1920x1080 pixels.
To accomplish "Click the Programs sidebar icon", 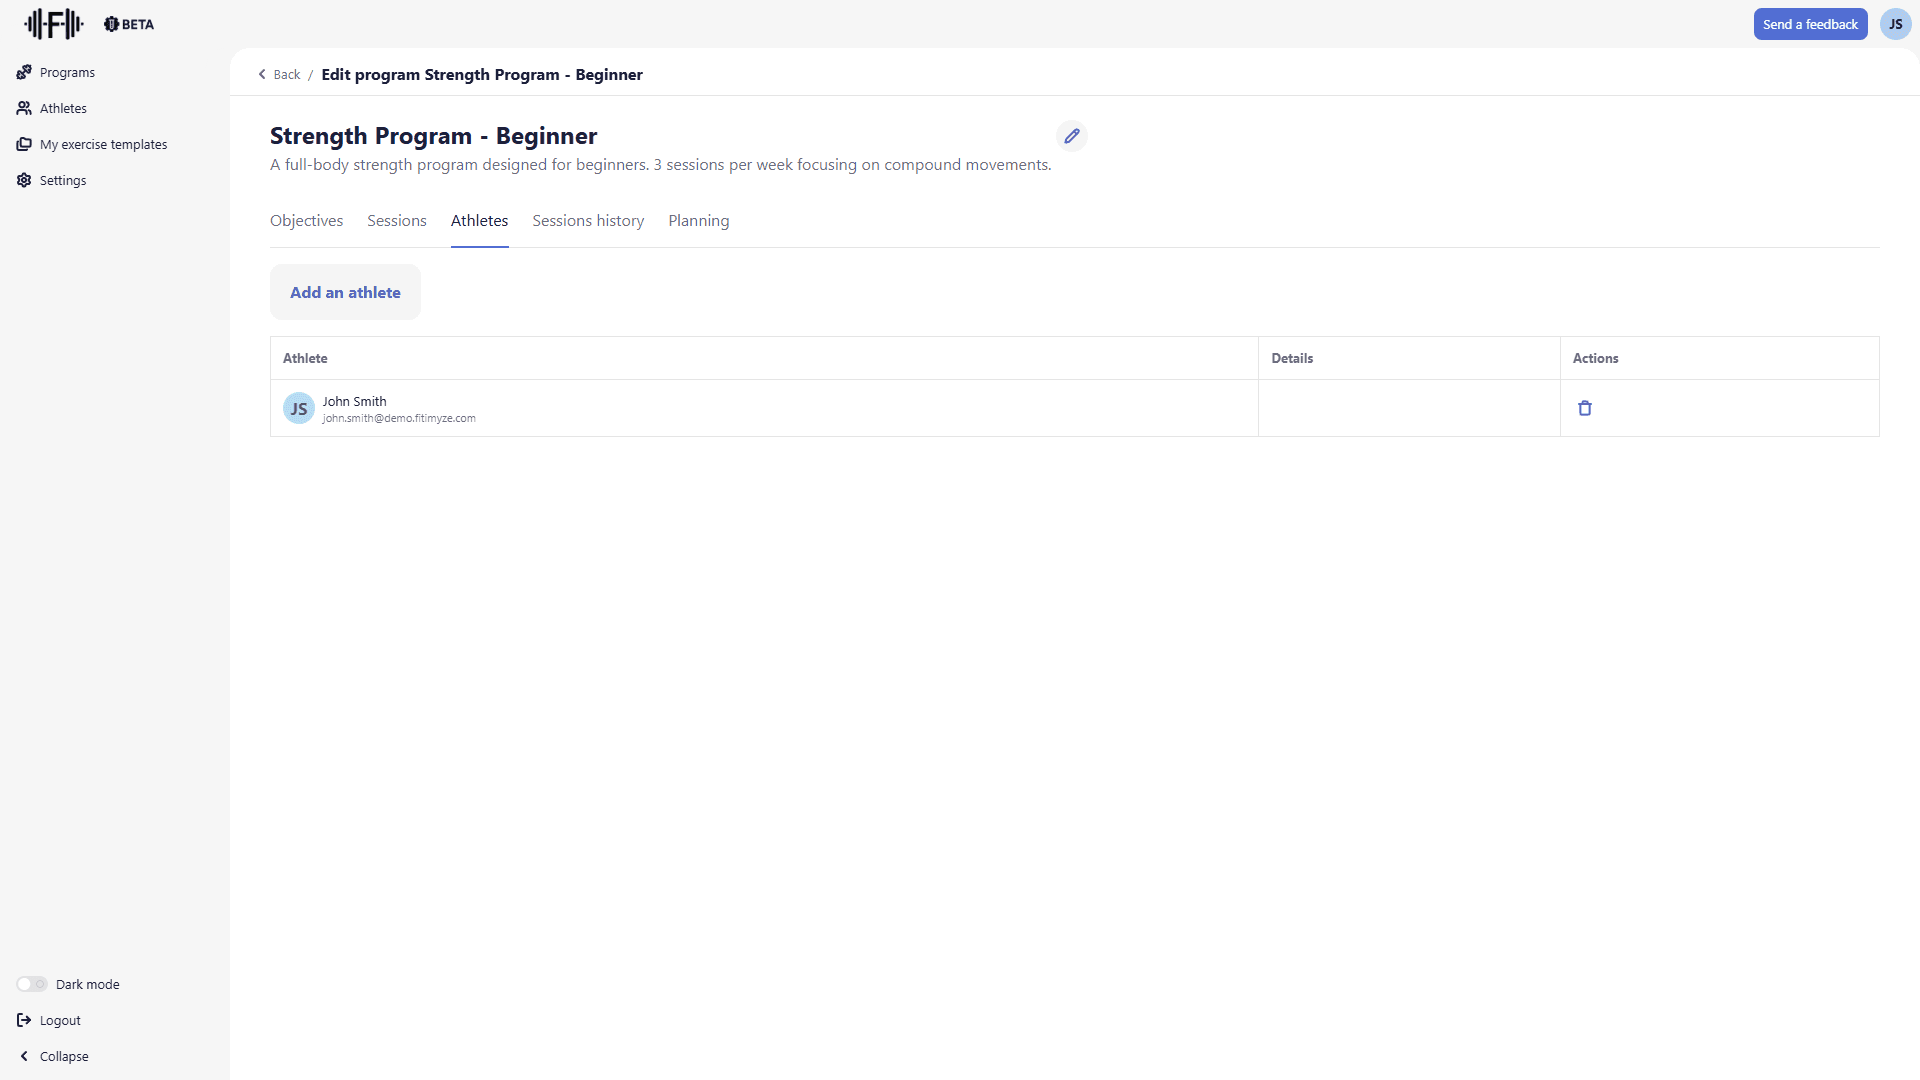I will pos(24,72).
